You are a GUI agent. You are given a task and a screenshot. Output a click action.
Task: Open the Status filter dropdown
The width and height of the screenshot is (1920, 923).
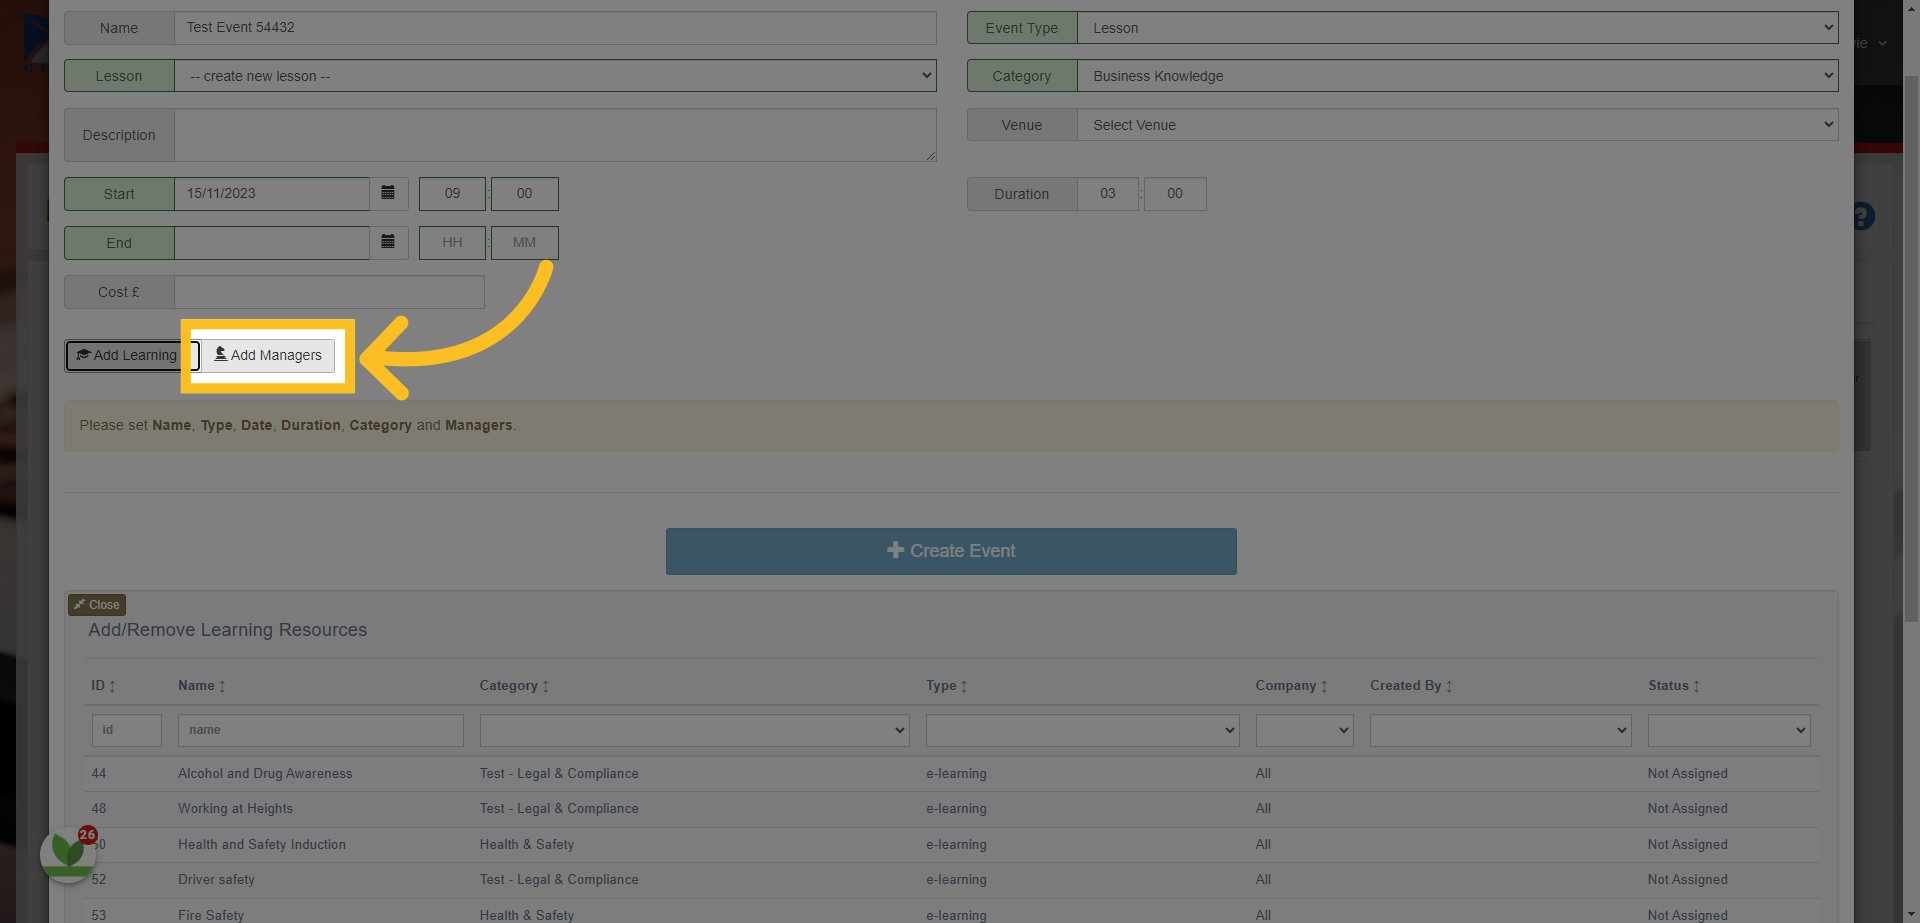click(x=1729, y=730)
